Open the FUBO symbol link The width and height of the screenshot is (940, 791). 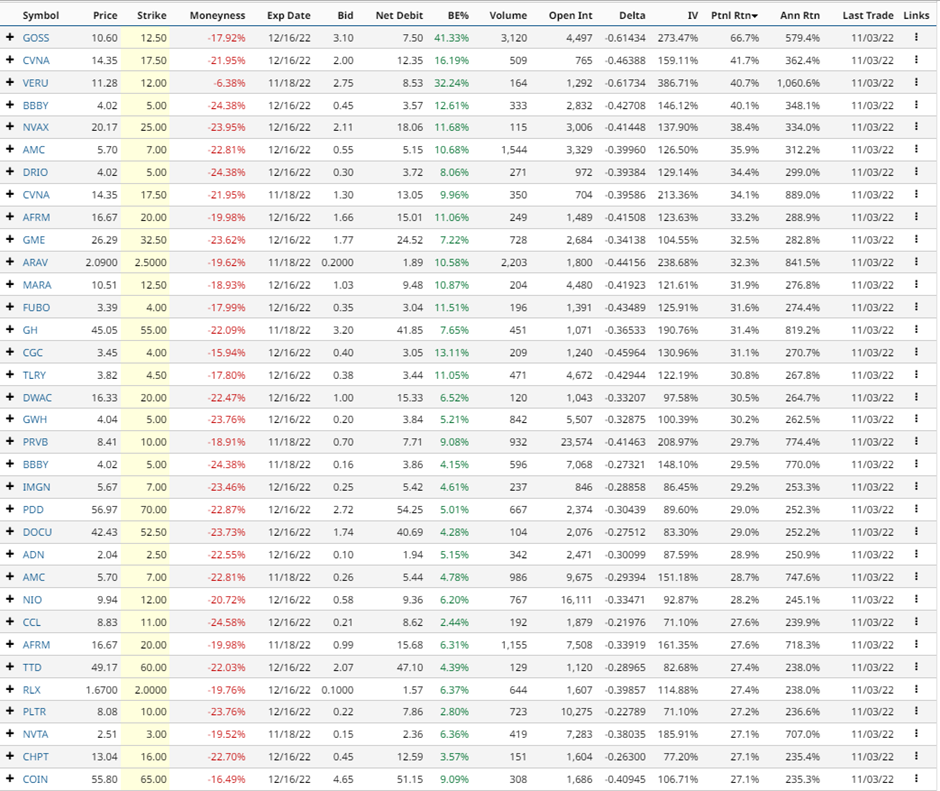click(x=36, y=308)
